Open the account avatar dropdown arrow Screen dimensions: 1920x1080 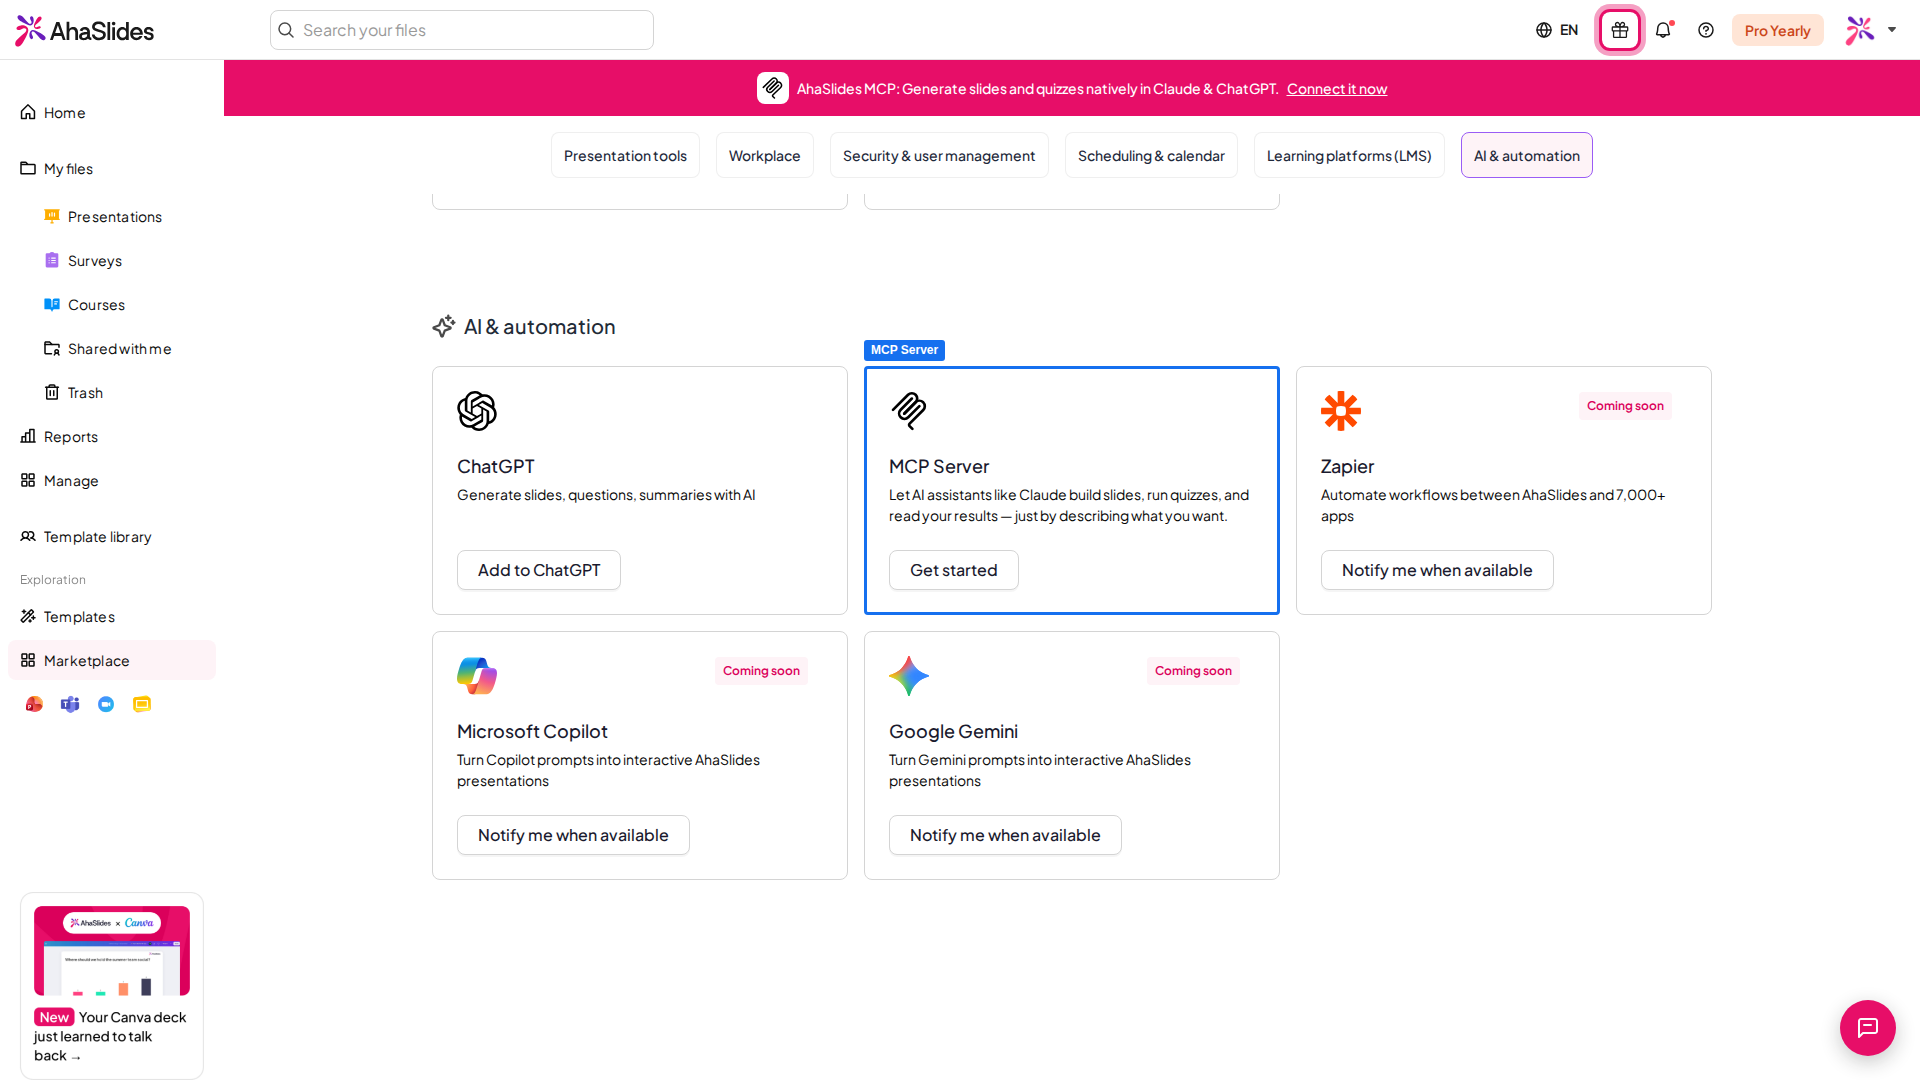[1892, 30]
